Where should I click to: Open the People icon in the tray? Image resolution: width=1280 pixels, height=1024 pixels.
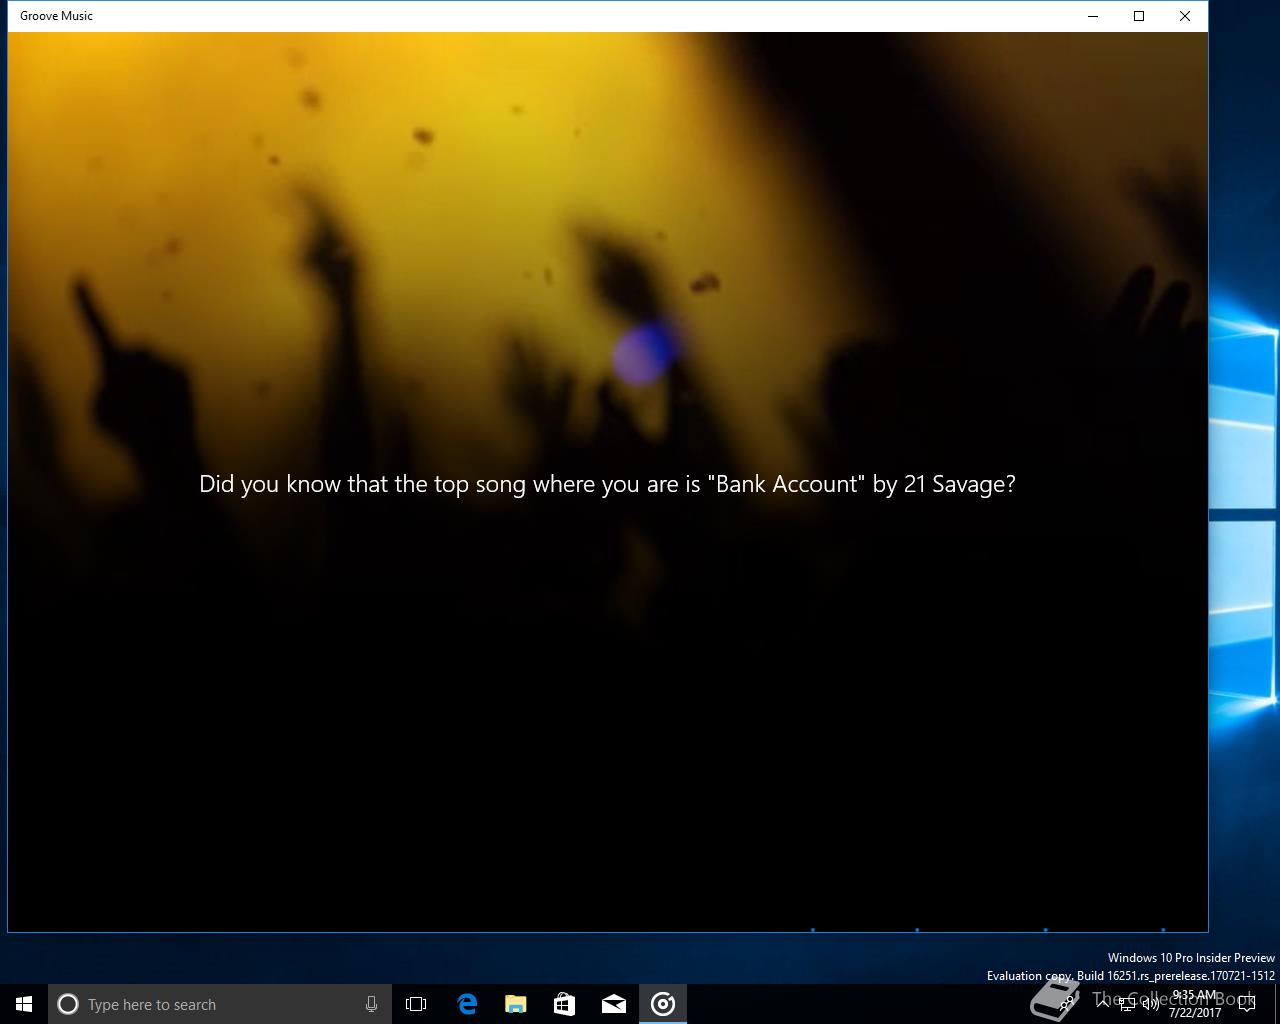(x=1068, y=1002)
